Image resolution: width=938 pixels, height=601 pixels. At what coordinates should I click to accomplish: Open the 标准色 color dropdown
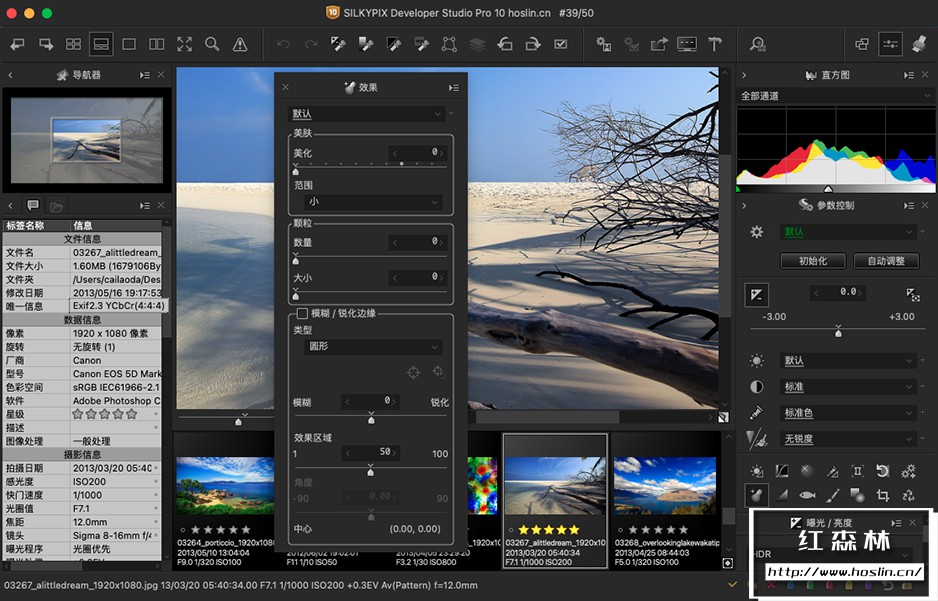847,413
